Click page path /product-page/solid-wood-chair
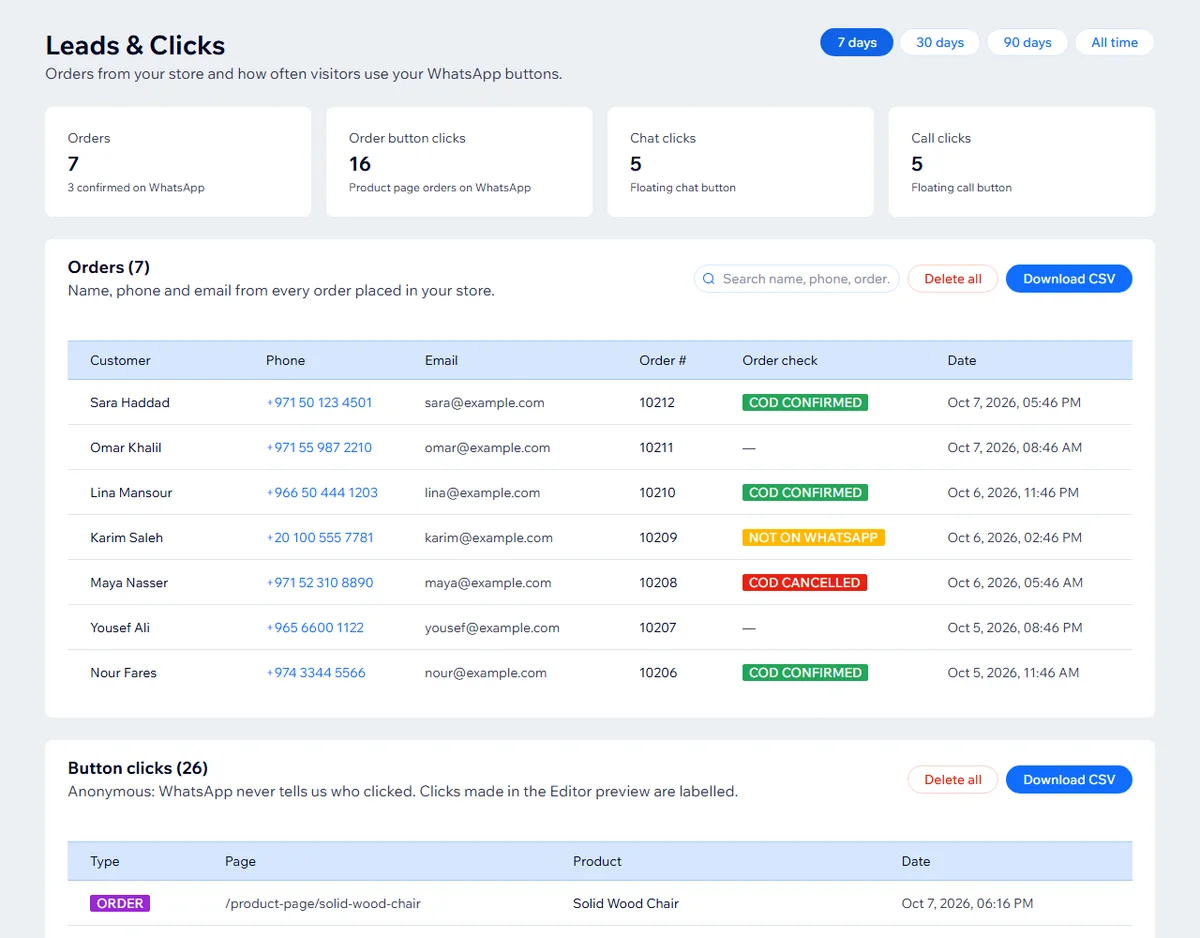This screenshot has width=1200, height=938. [x=323, y=904]
